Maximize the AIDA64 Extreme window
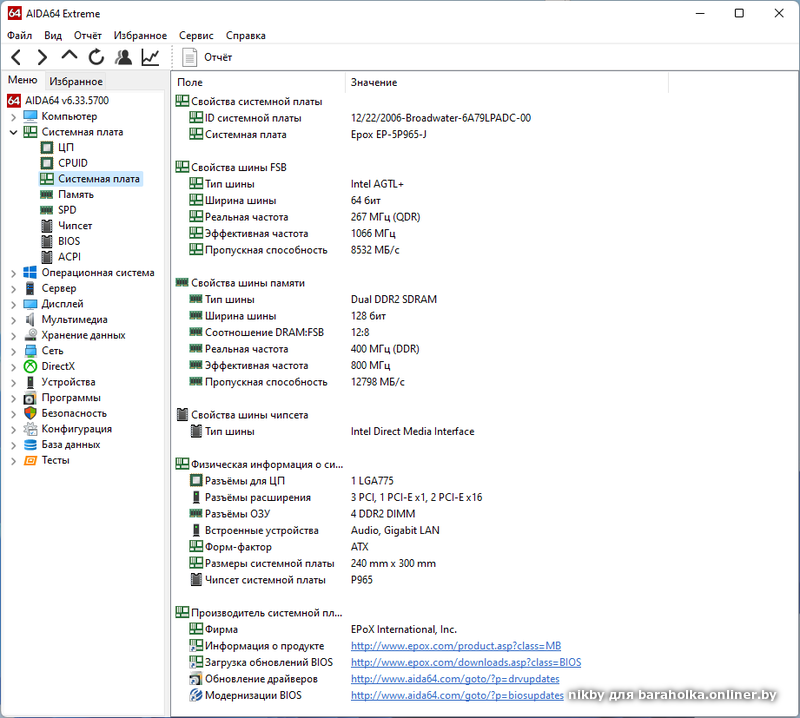 tap(739, 13)
